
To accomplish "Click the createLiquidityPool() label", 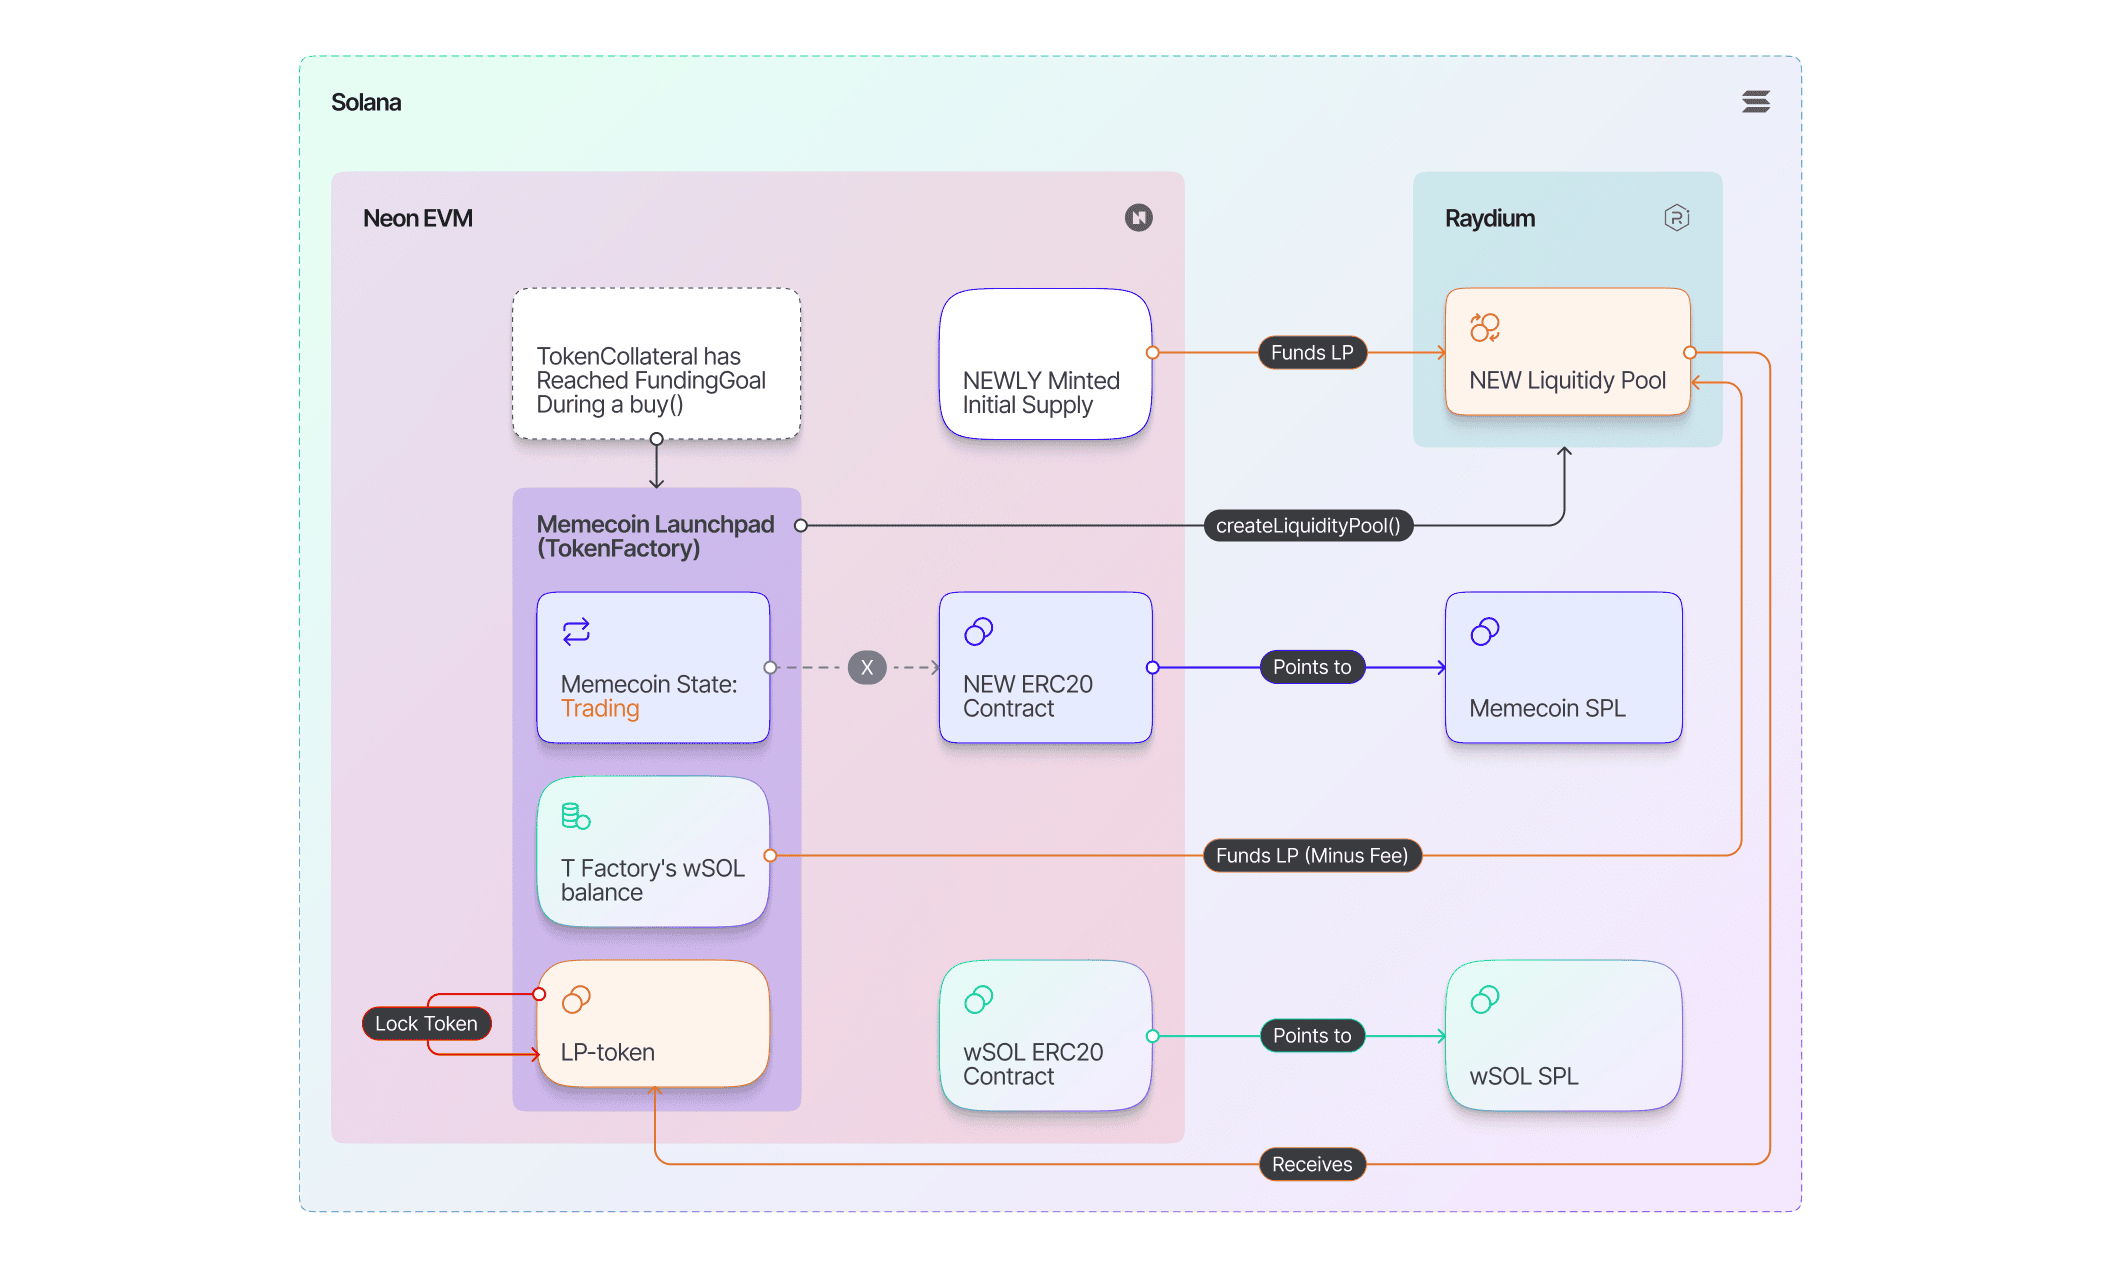I will pyautogui.click(x=1308, y=525).
